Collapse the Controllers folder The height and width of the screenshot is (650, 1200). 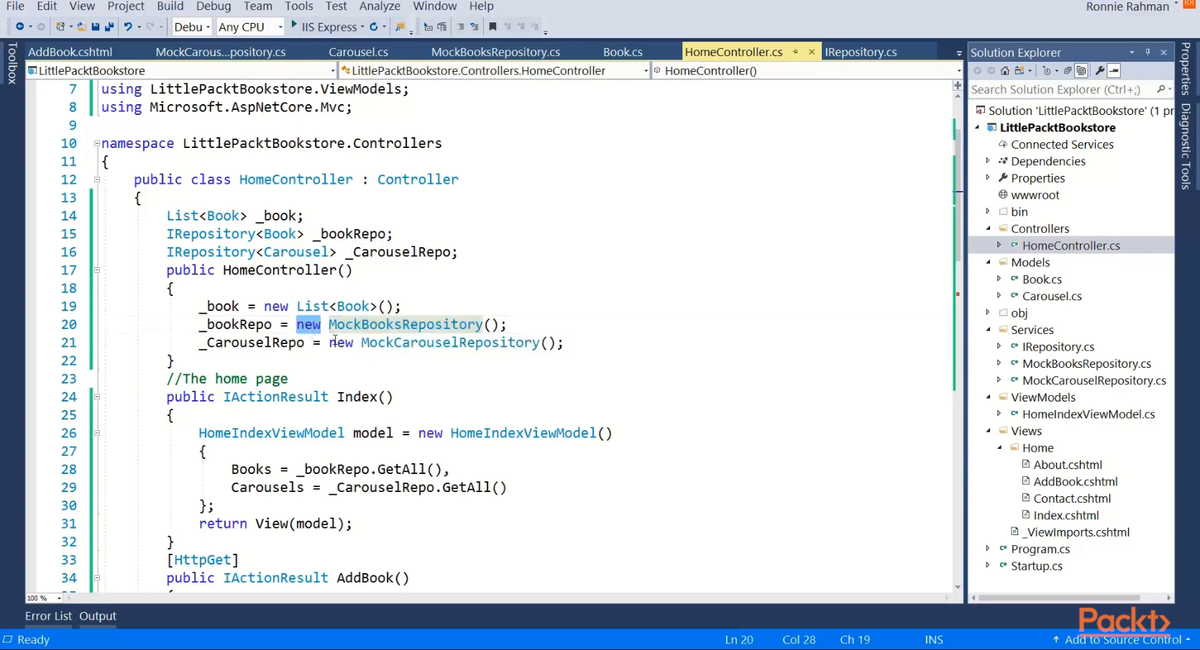[988, 229]
